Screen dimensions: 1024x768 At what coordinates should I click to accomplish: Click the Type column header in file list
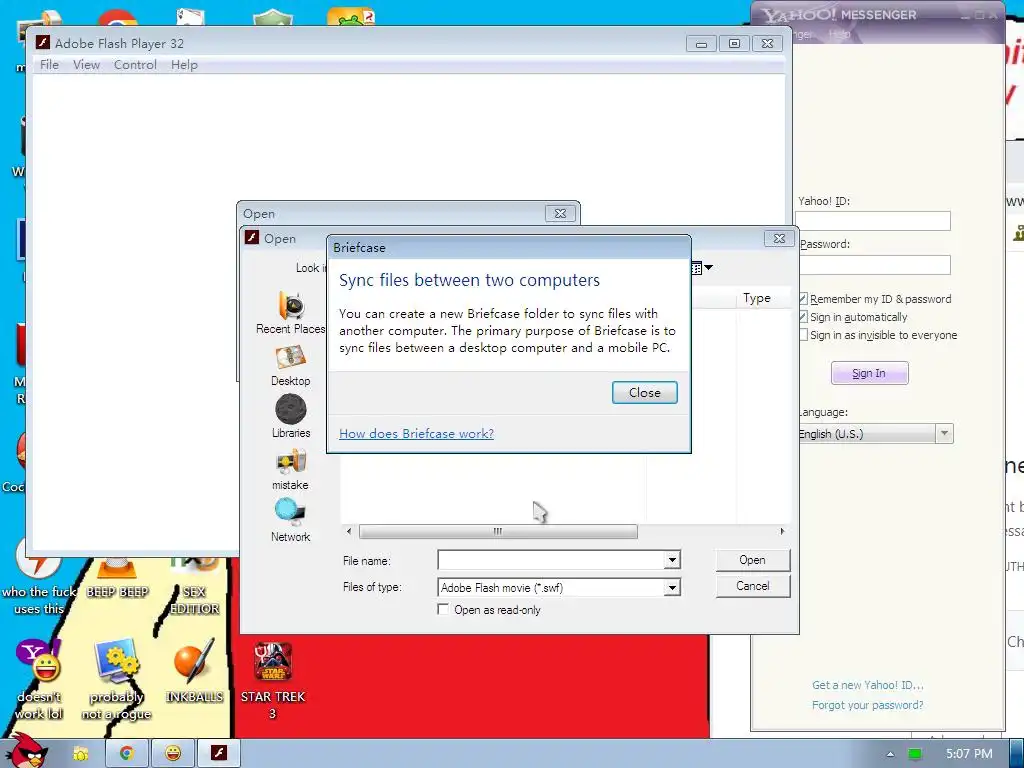coord(763,298)
